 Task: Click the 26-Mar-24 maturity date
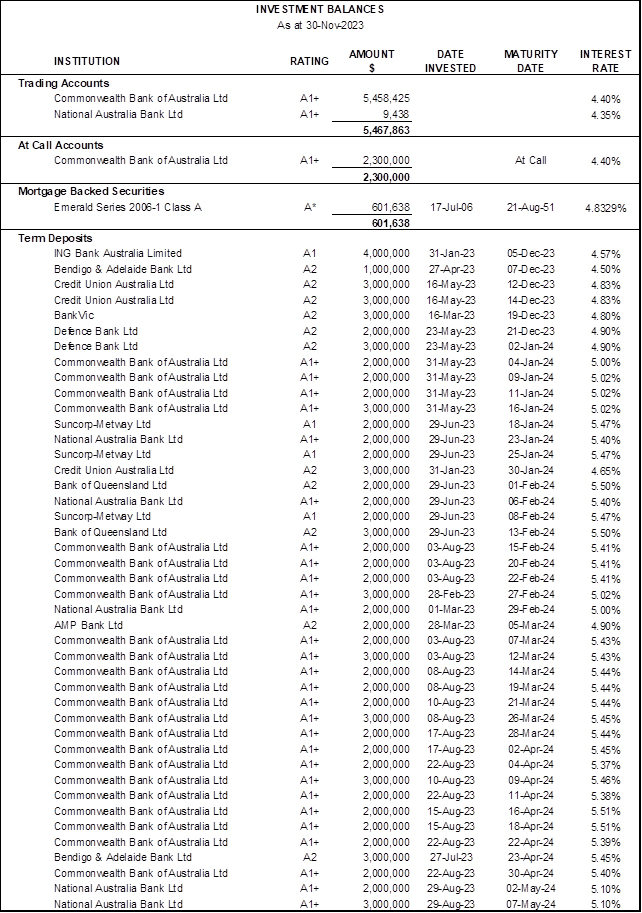530,718
